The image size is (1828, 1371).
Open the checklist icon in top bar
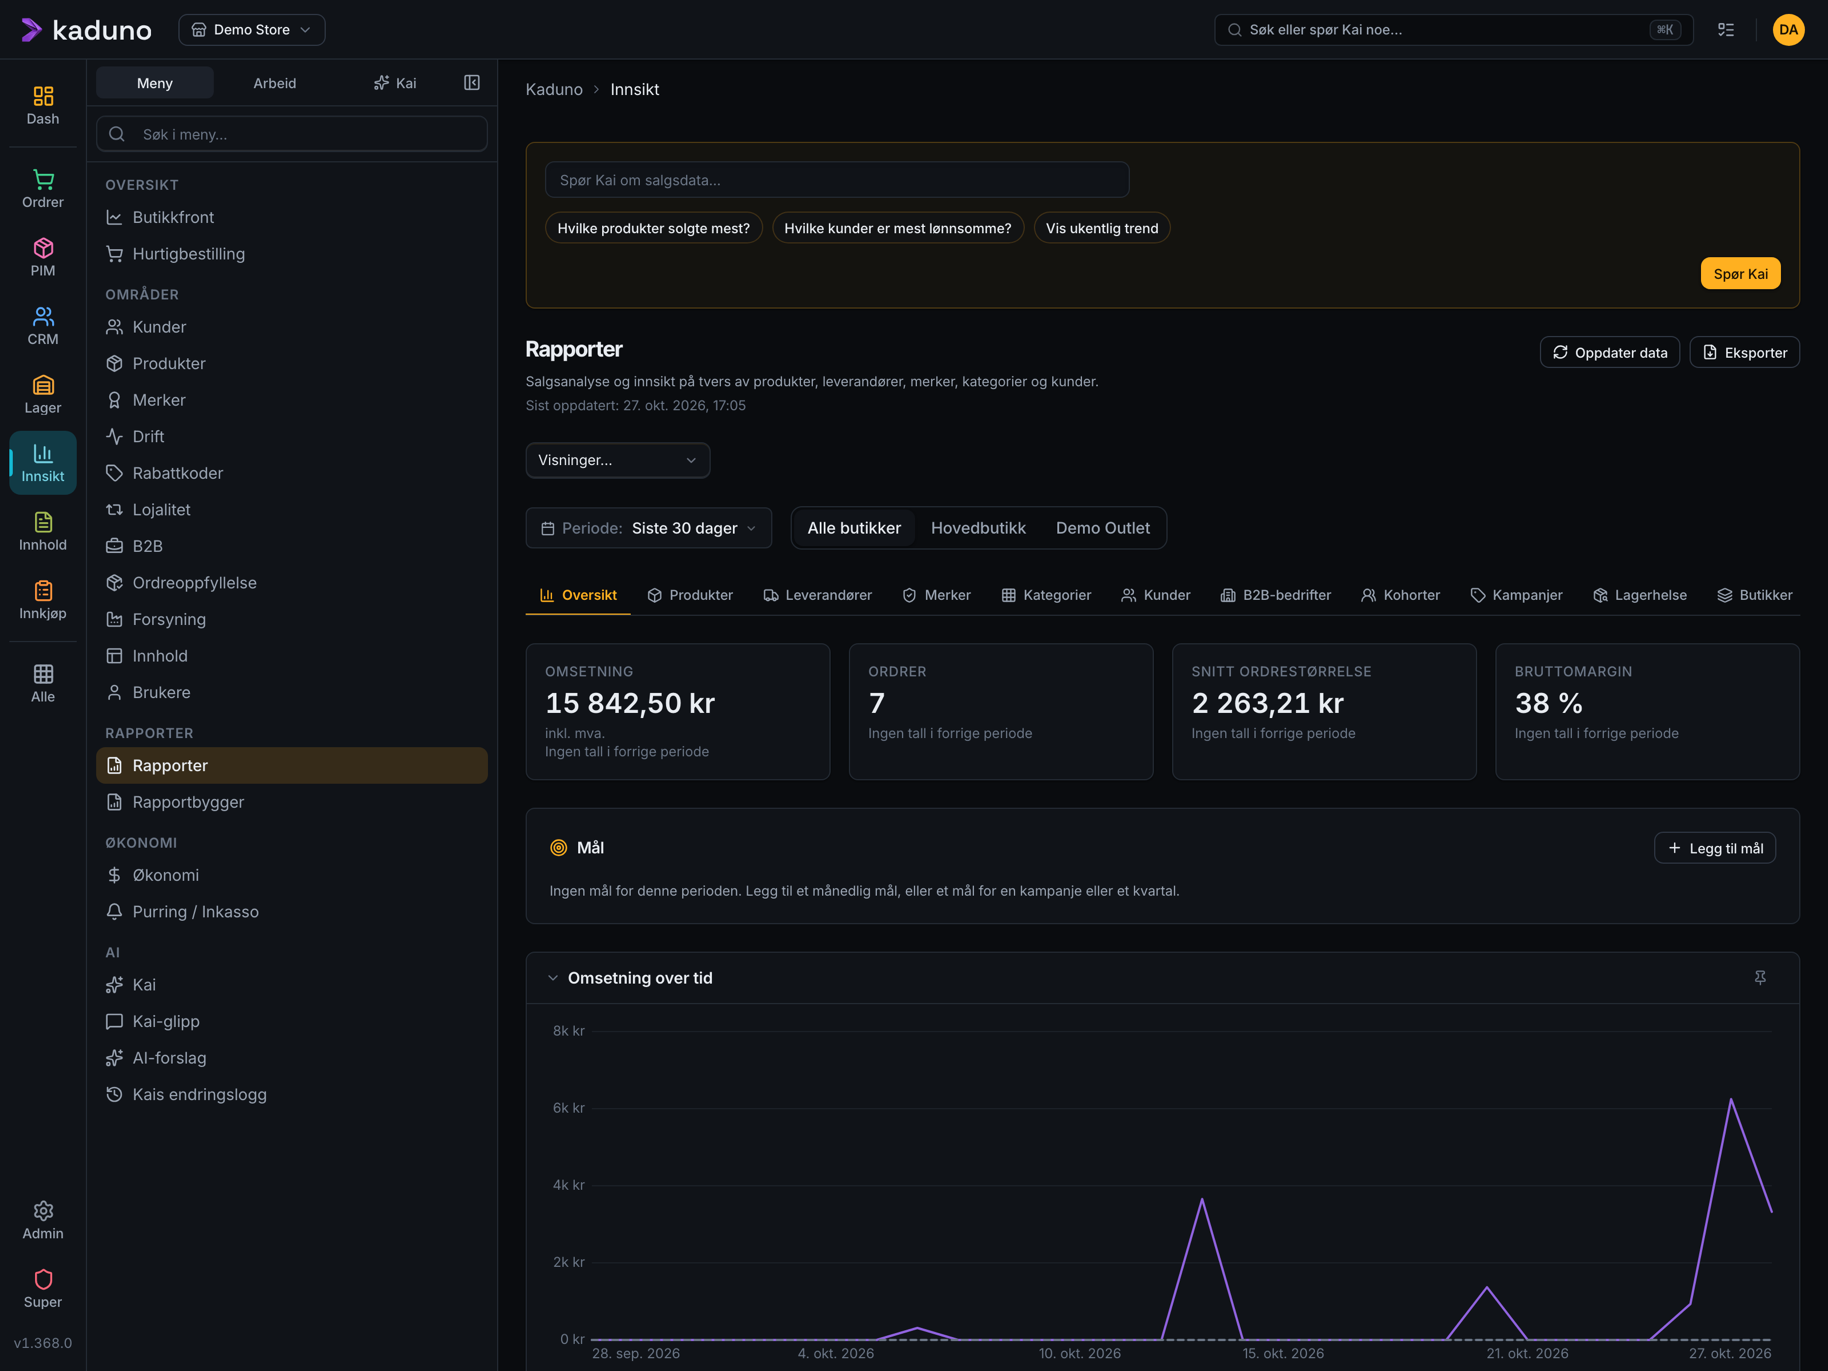tap(1726, 30)
